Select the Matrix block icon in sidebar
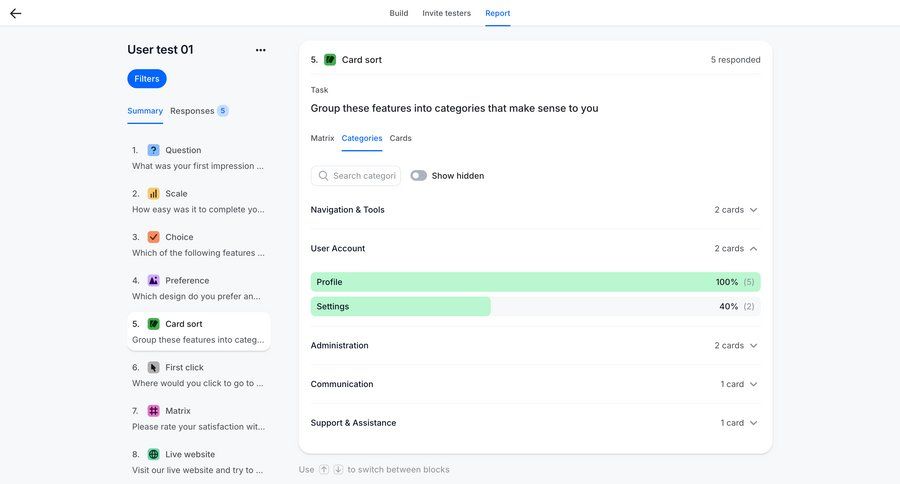 coord(153,411)
